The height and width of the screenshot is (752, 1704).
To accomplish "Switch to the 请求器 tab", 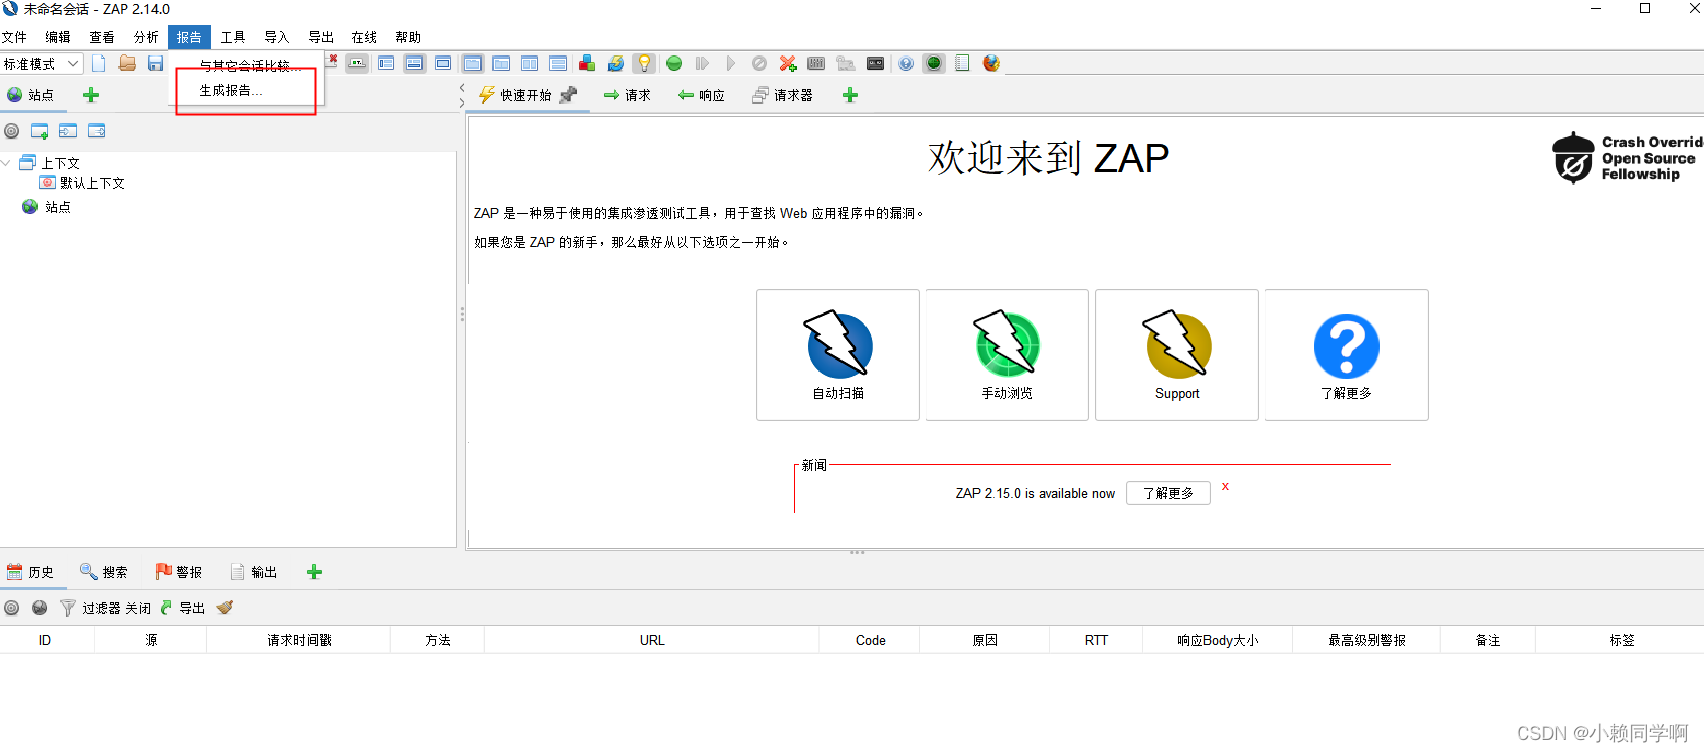I will point(782,95).
